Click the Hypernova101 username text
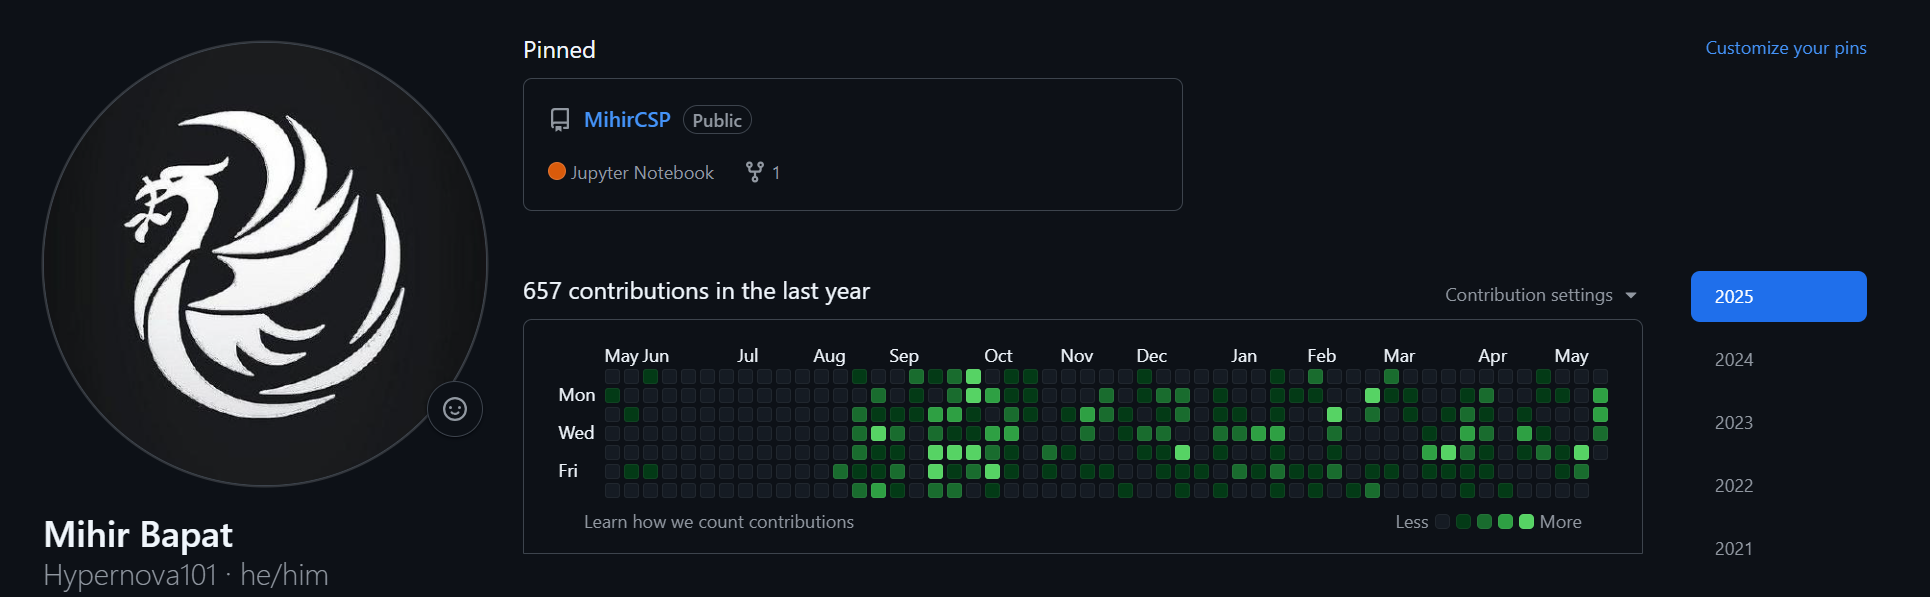Screen dimensions: 1930x597 130,575
